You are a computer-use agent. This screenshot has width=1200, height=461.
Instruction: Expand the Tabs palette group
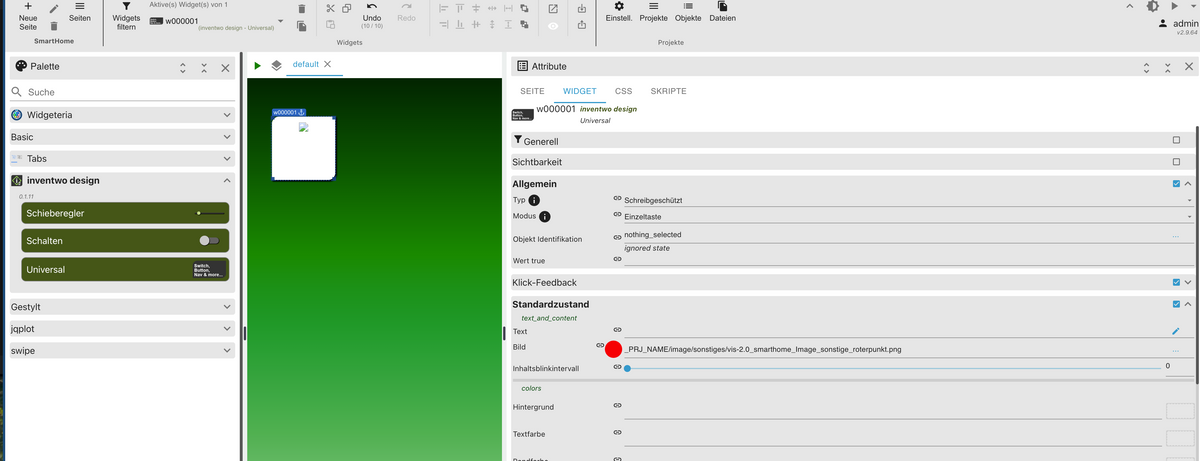[x=227, y=158]
